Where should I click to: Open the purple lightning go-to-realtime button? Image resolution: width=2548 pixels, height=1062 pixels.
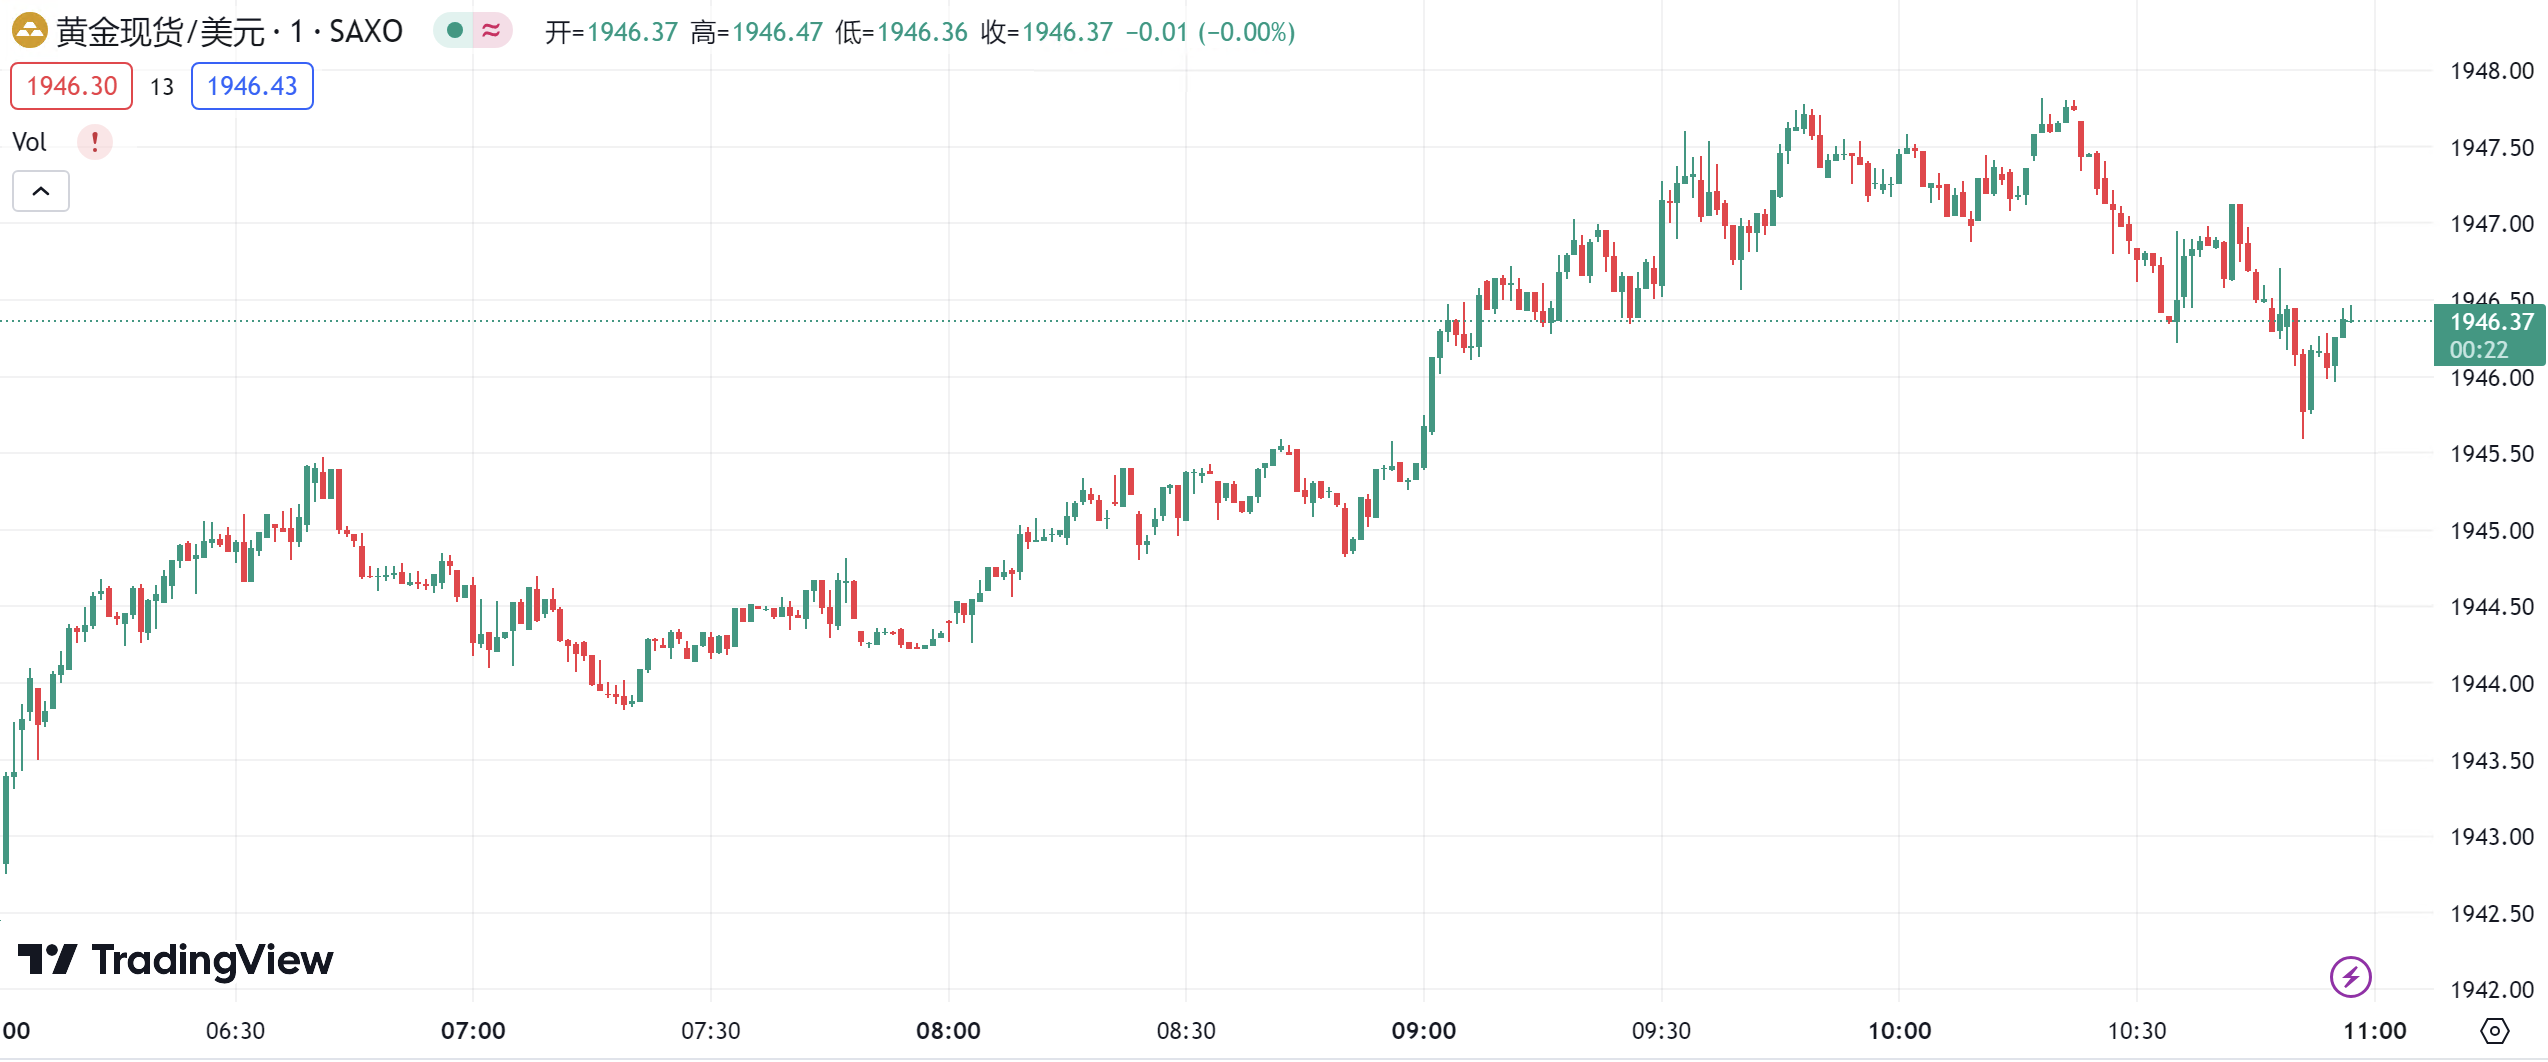[2350, 977]
